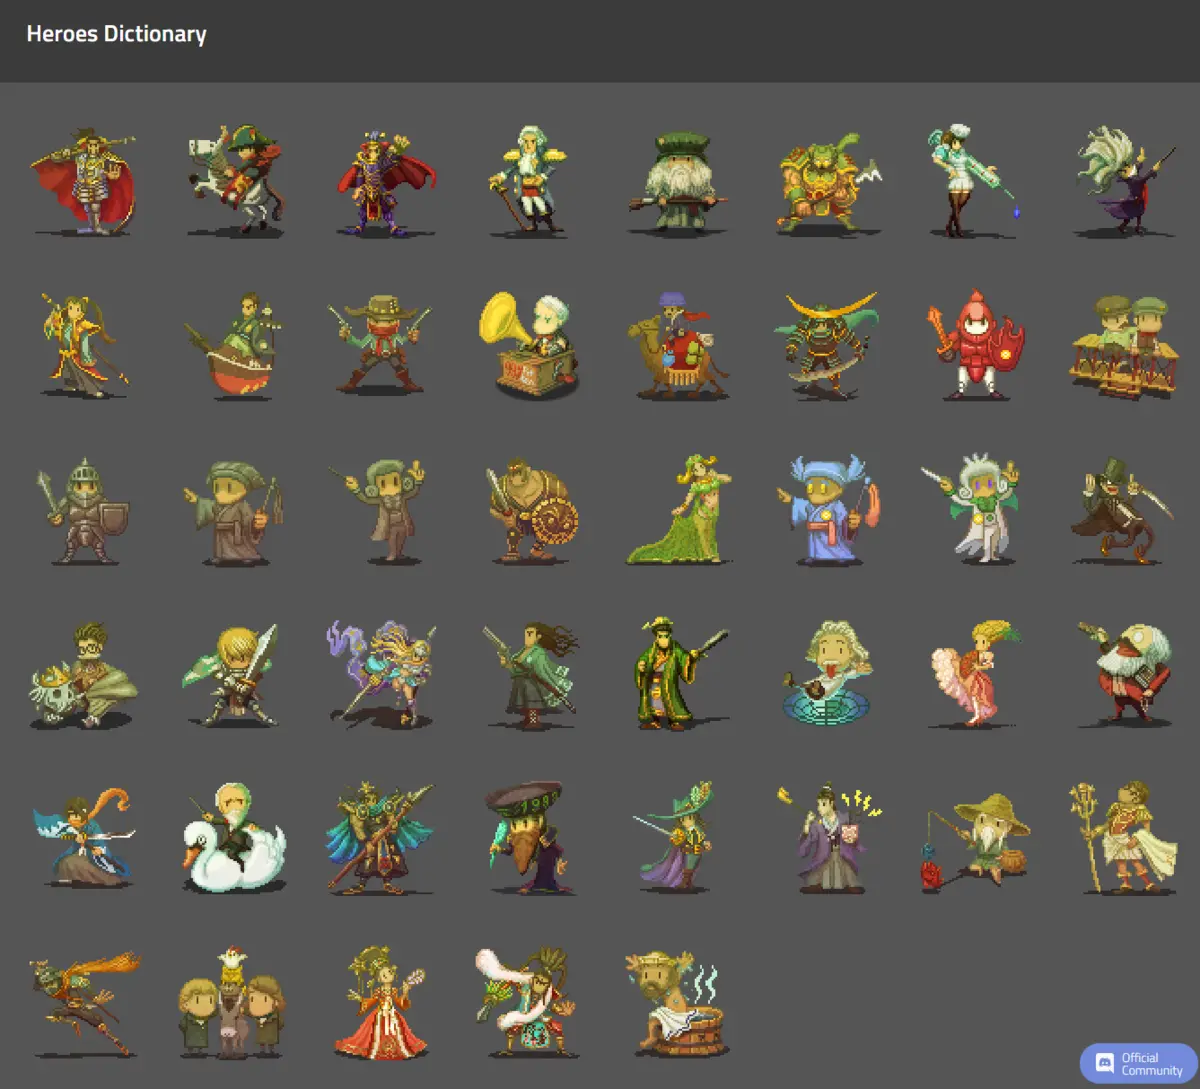Viewport: 1200px width, 1089px height.
Task: Open the gray armored knight with sword and shield
Action: (84, 509)
